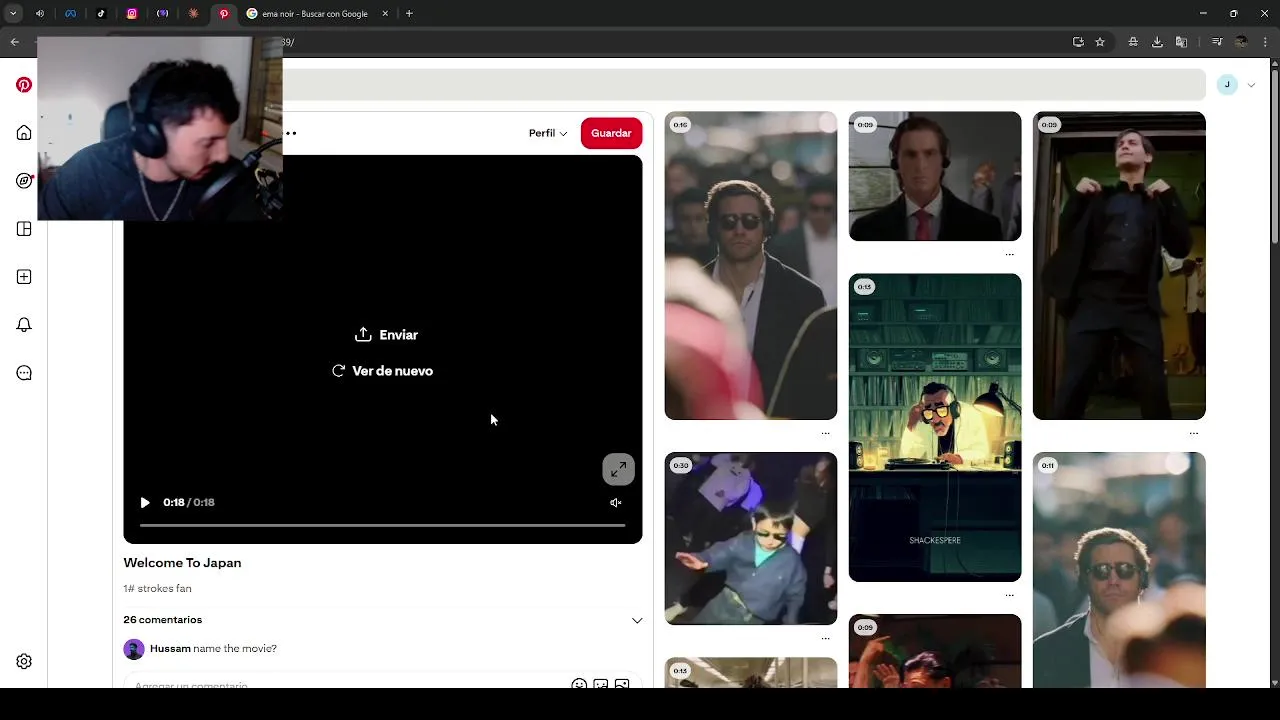Switch to the audio-playing browser tab

[40, 14]
